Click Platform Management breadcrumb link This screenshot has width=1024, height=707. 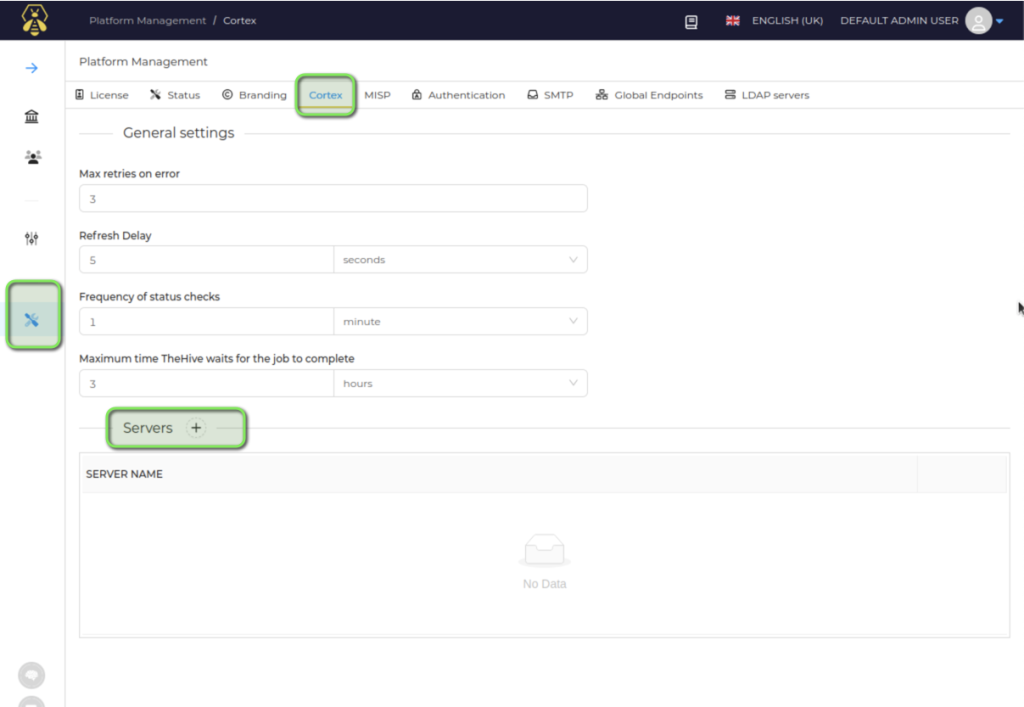tap(148, 20)
